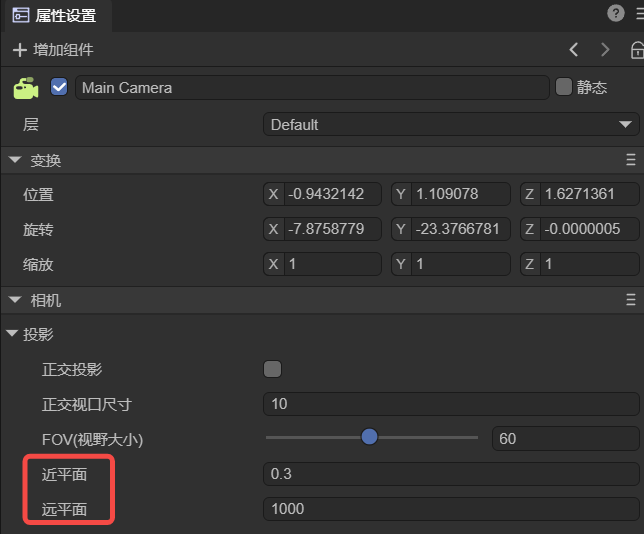644x534 pixels.
Task: Click the 近平面 near plane value field
Action: point(450,473)
